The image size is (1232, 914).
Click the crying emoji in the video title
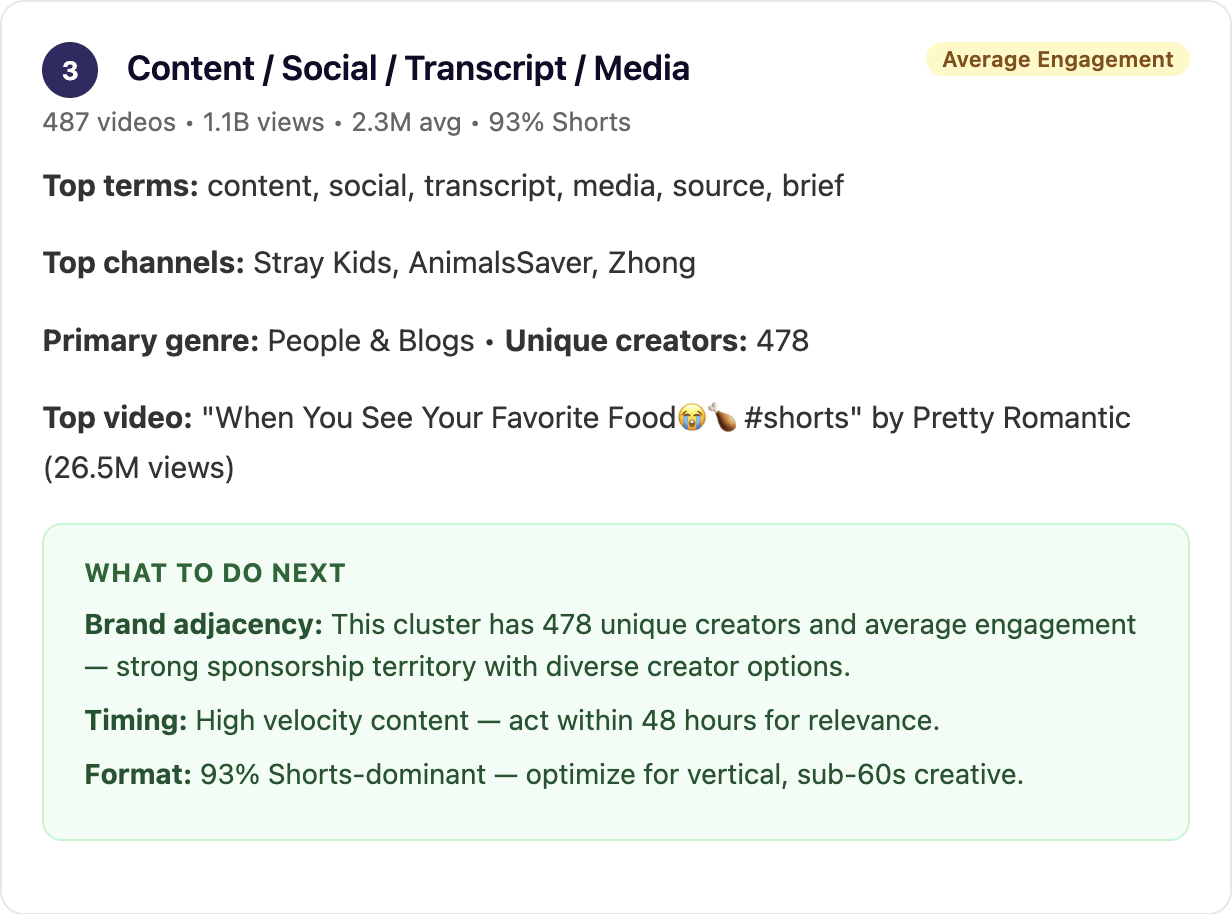click(x=690, y=418)
